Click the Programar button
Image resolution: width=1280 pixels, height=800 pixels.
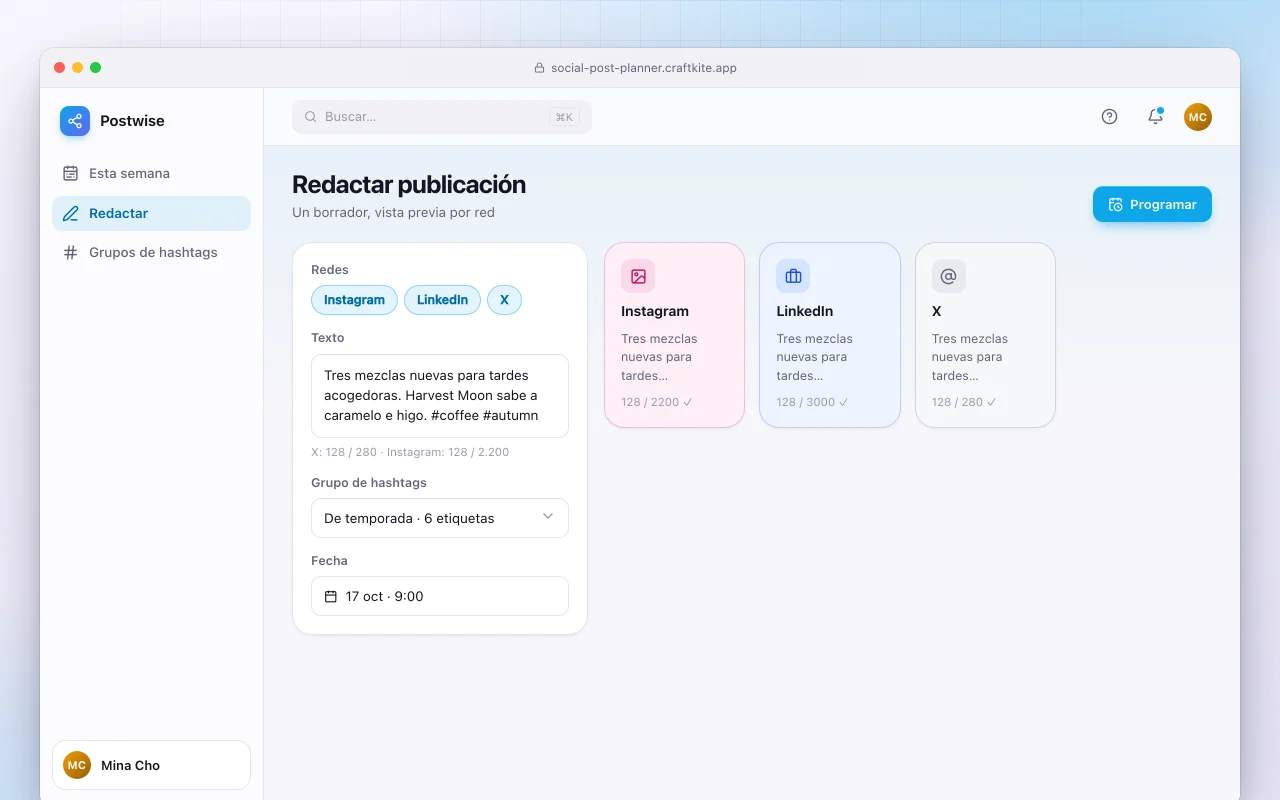tap(1152, 204)
